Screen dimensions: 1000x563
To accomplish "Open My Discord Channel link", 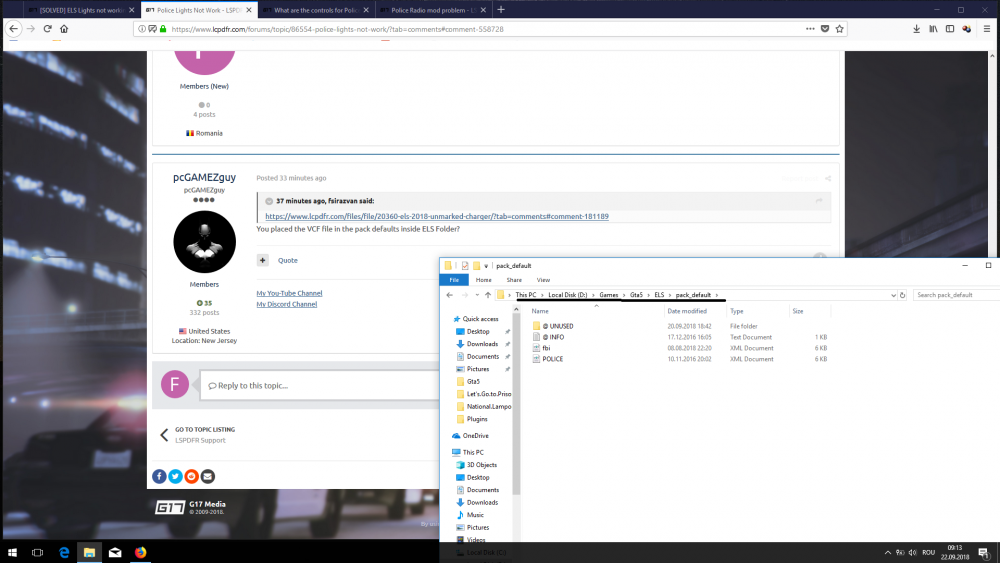I will (x=287, y=304).
